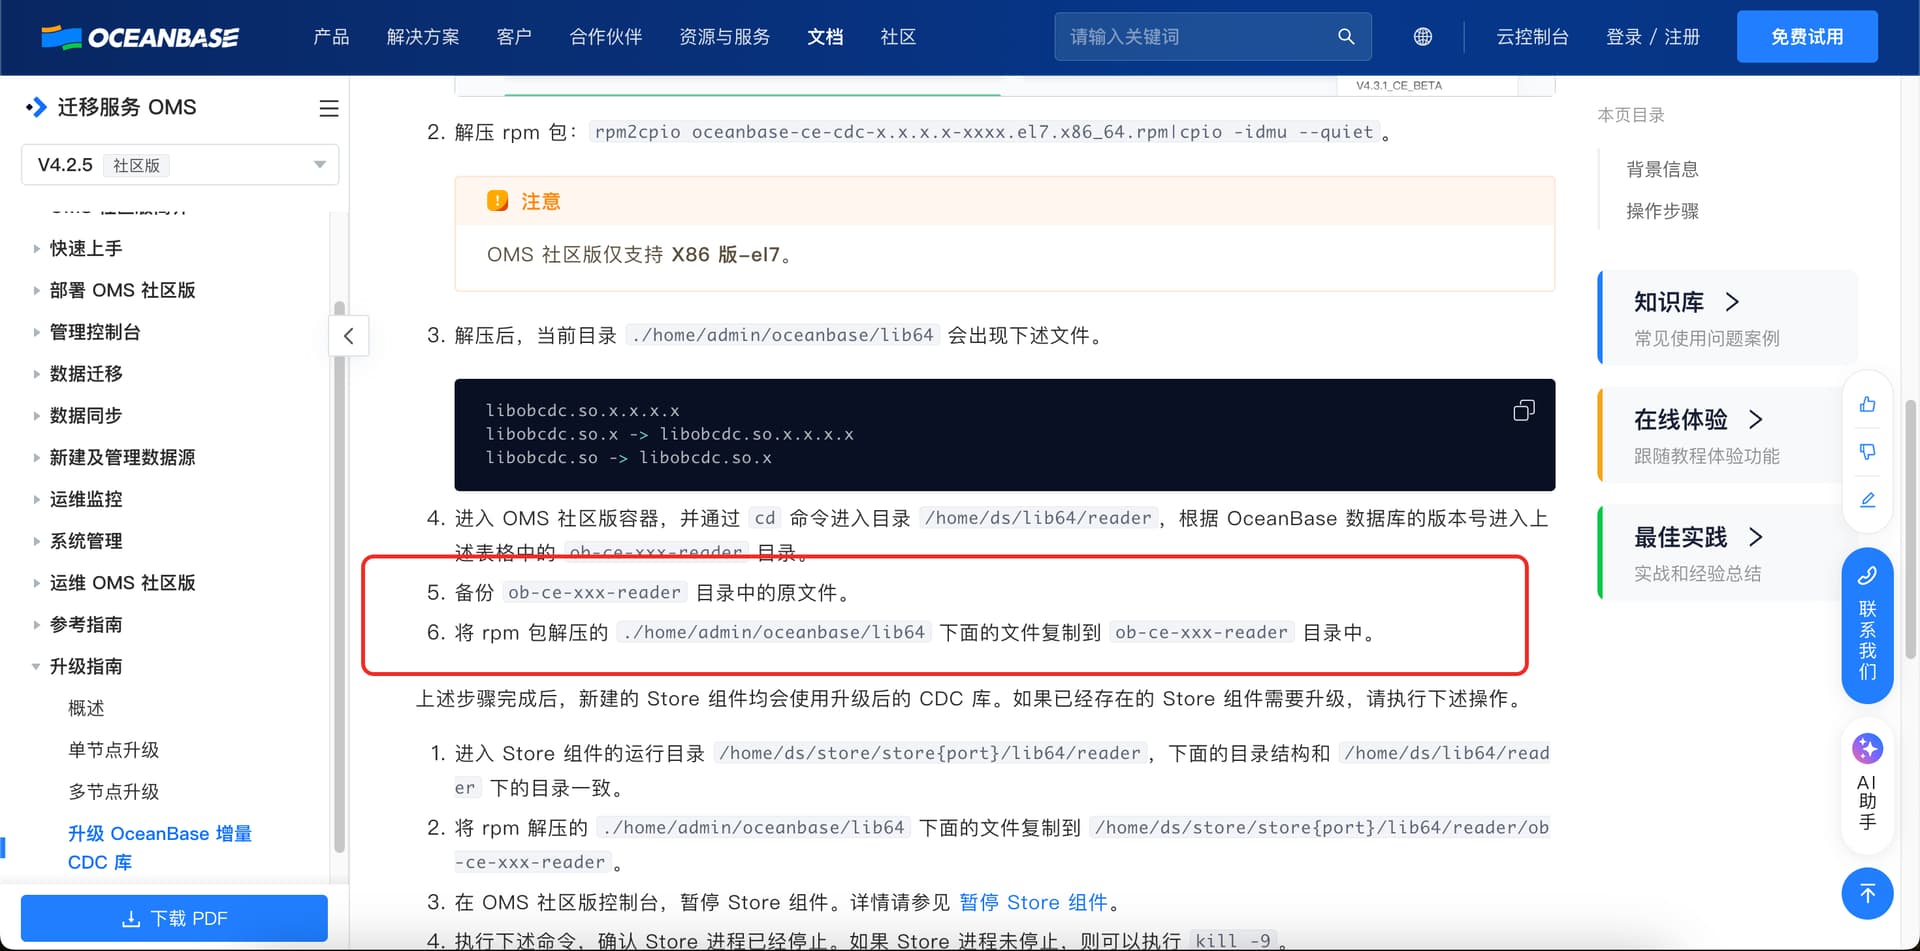Switch to the 产品 menu item

(x=331, y=37)
